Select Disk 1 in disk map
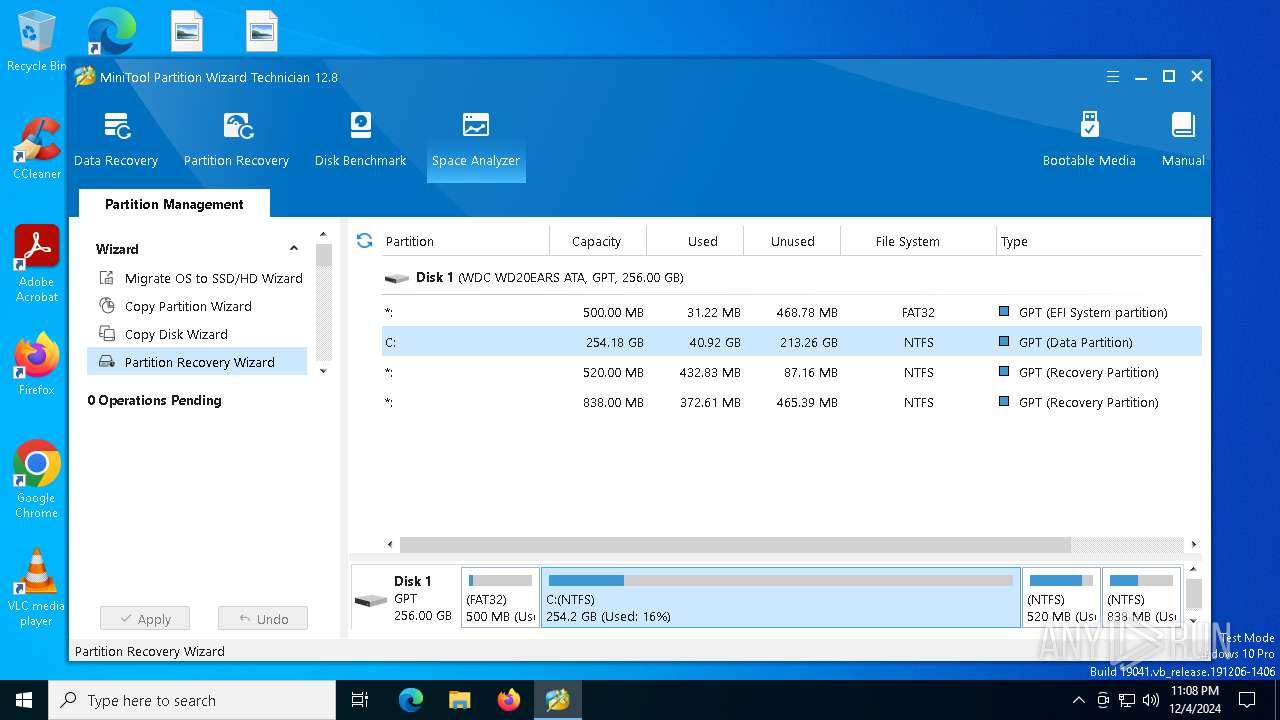The image size is (1280, 720). [405, 598]
